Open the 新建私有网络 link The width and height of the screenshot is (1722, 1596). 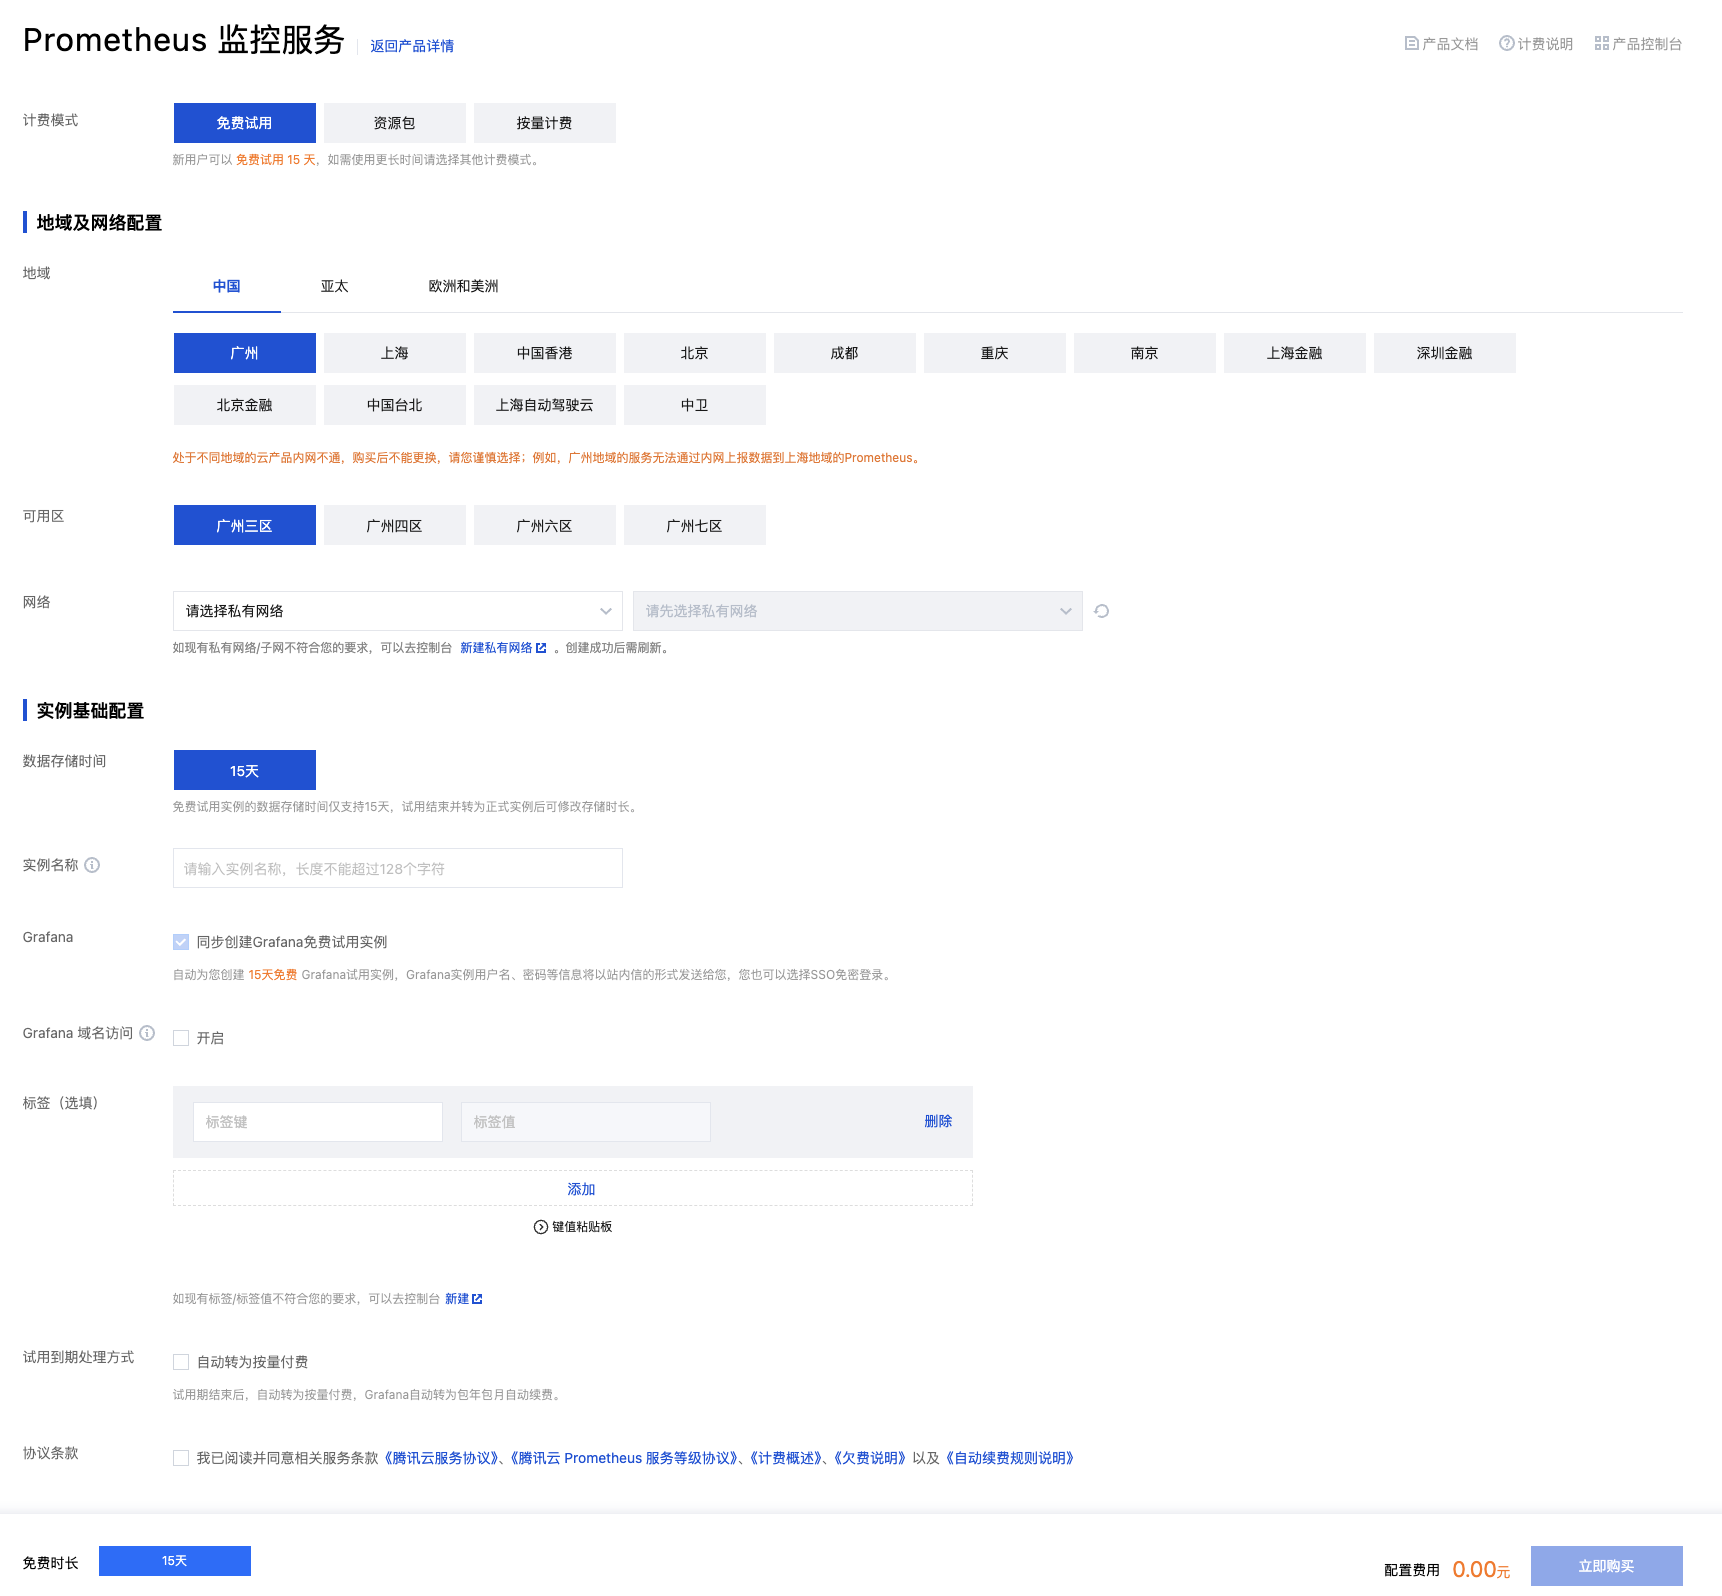point(496,648)
